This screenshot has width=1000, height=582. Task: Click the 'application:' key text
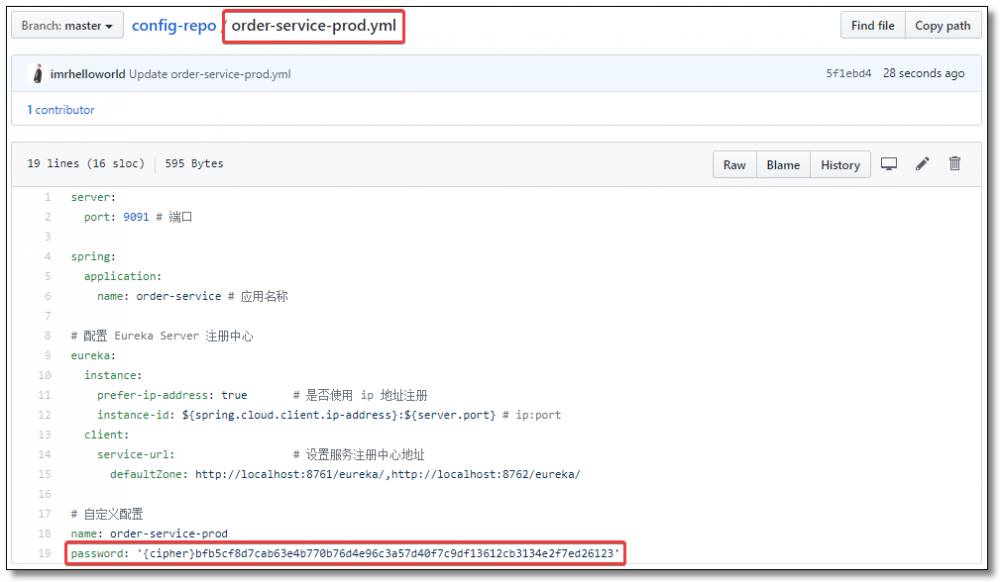(122, 277)
